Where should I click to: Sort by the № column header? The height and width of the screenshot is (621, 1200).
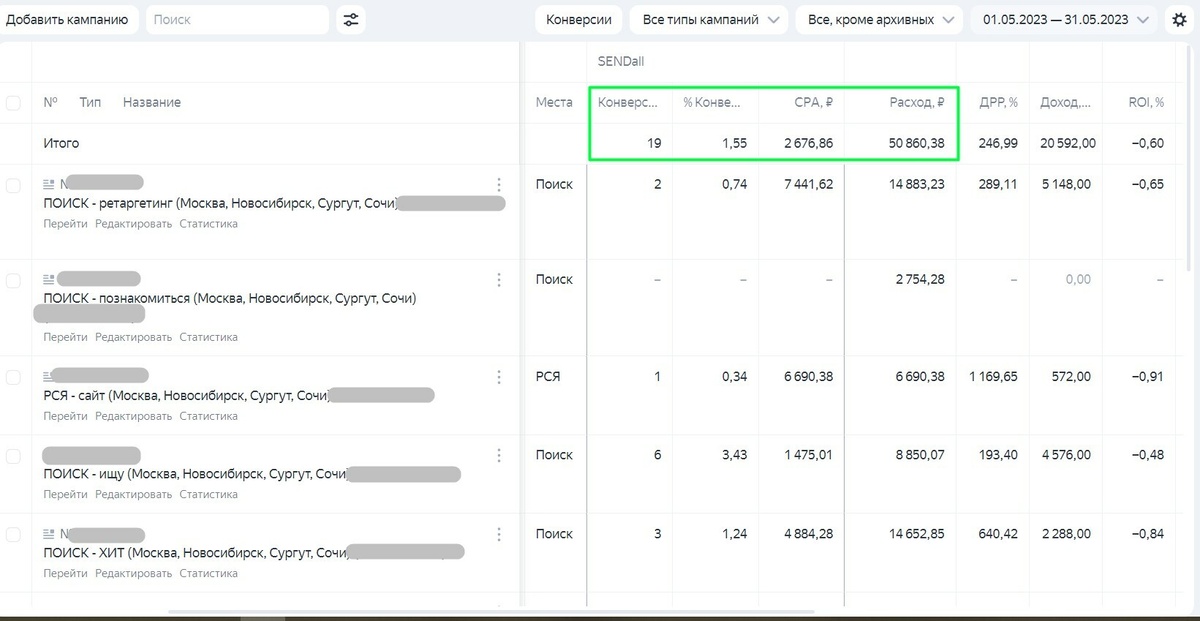pyautogui.click(x=51, y=102)
